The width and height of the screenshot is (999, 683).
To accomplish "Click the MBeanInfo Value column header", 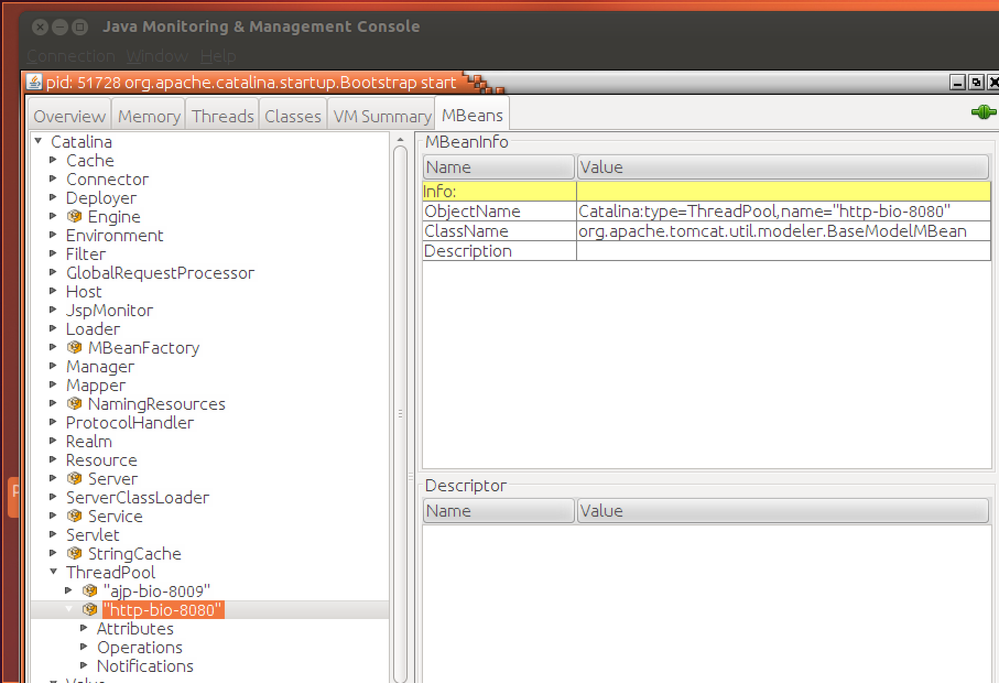I will 782,167.
